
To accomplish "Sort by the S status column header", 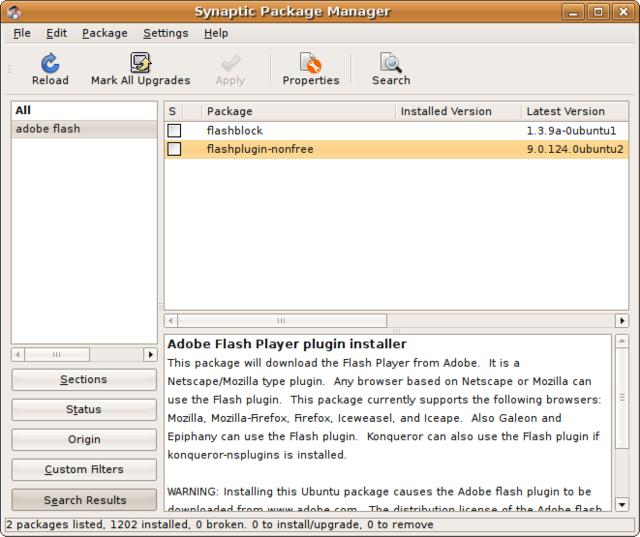I will pos(173,111).
